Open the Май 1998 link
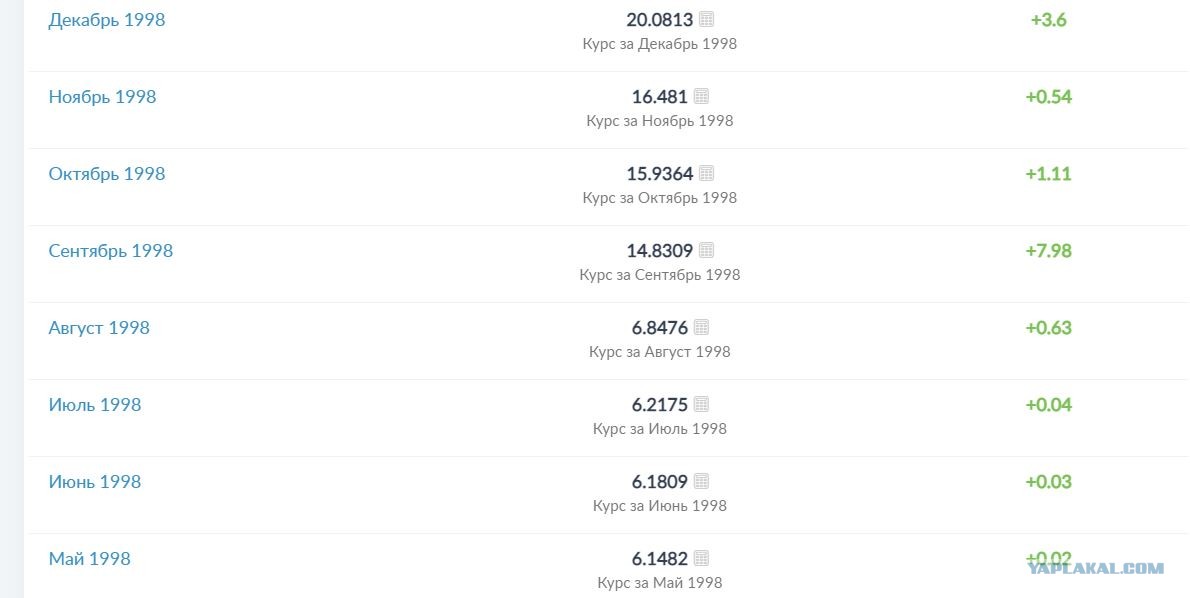 click(x=90, y=559)
